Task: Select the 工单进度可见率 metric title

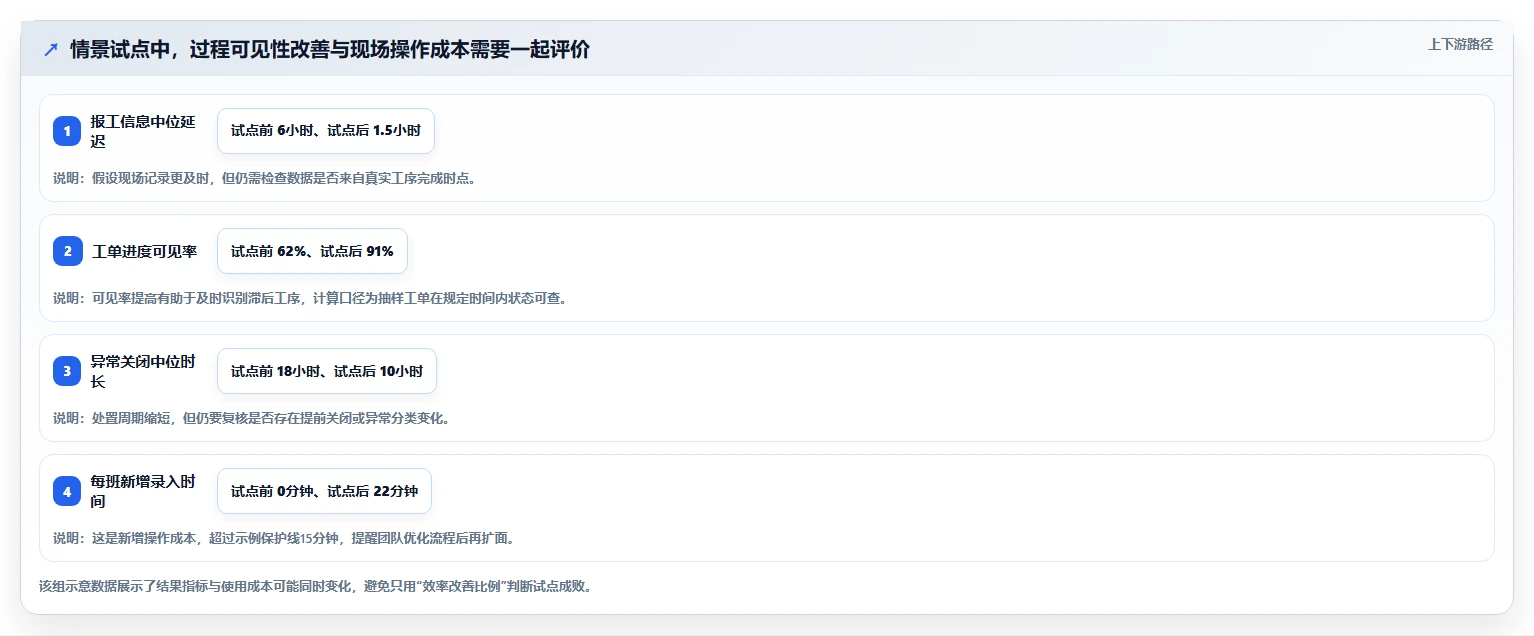Action: (145, 251)
